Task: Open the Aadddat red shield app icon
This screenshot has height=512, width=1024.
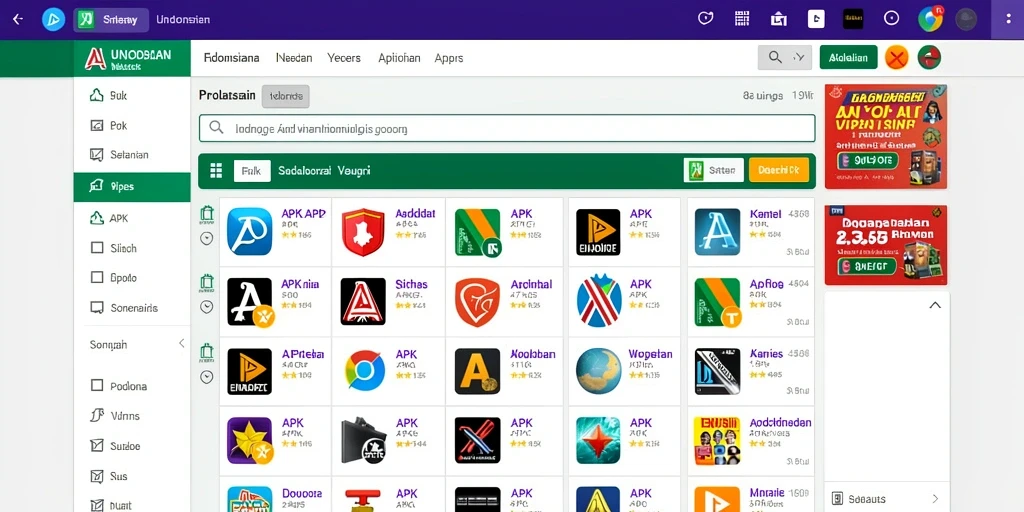Action: (363, 232)
